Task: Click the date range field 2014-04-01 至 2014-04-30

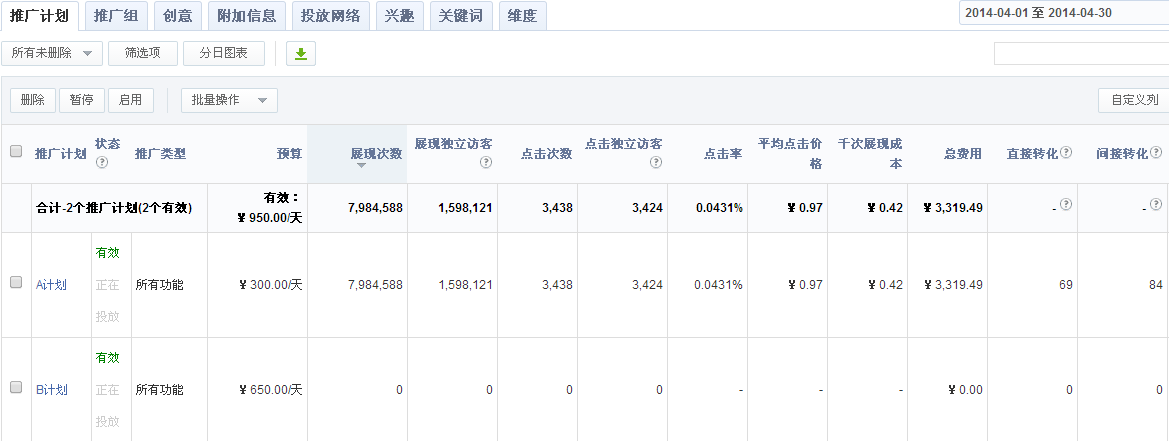Action: 1060,13
